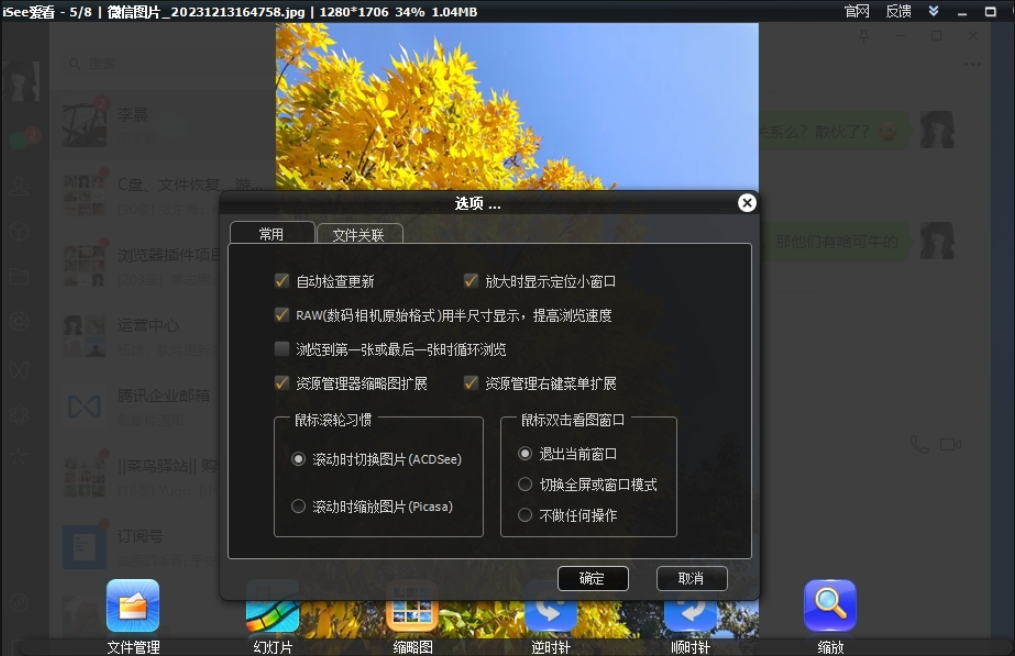1015x656 pixels.
Task: Choose 切换全屏或窗口模式 for double-click
Action: pos(525,484)
